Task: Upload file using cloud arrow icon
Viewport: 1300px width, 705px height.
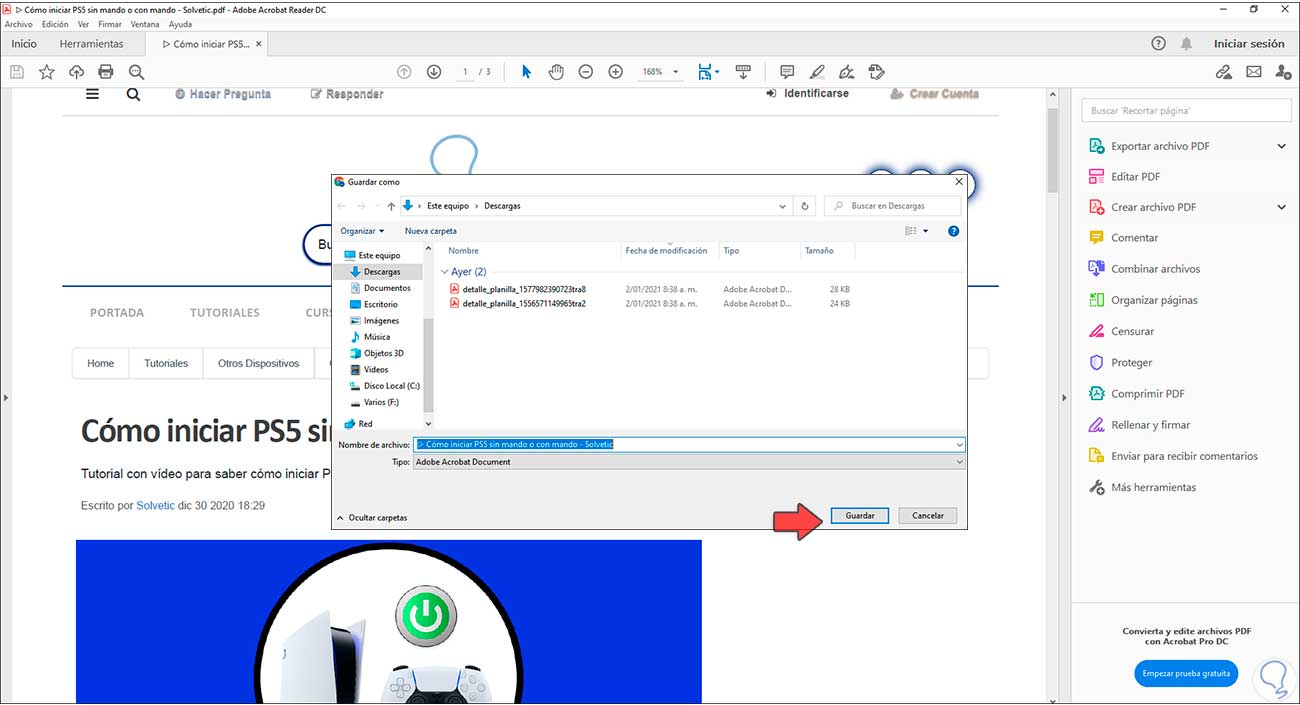Action: coord(76,72)
